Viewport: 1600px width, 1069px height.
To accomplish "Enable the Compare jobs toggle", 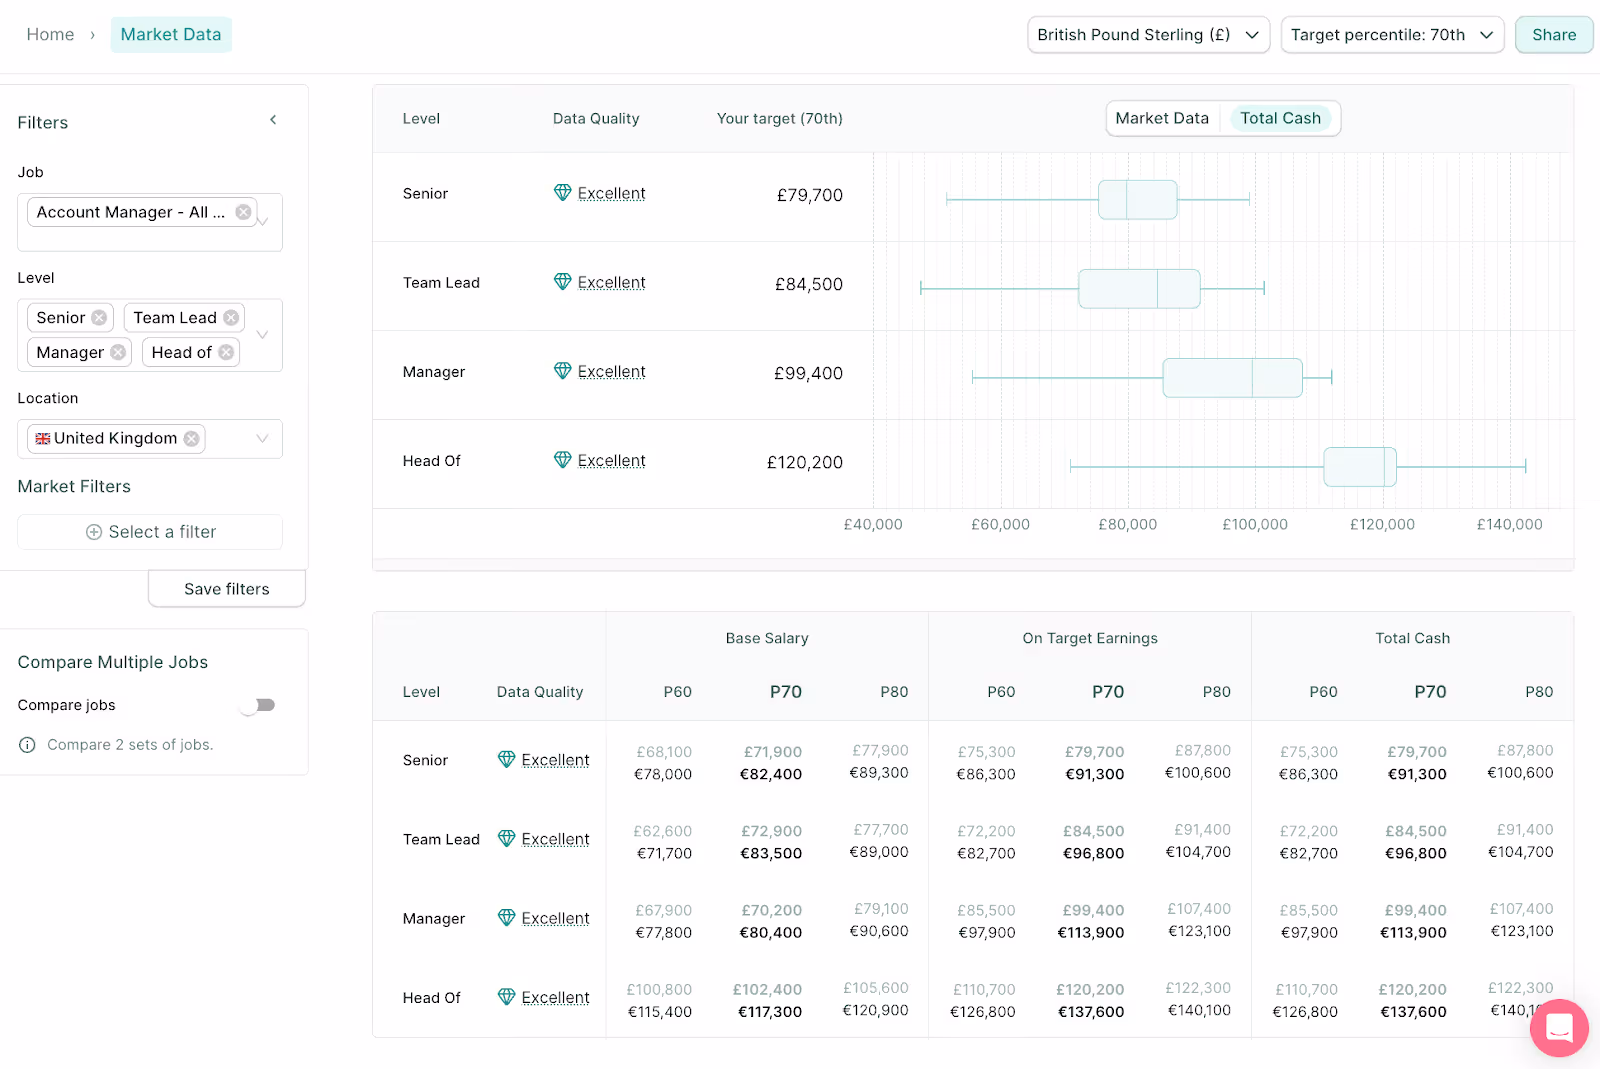I will (257, 704).
